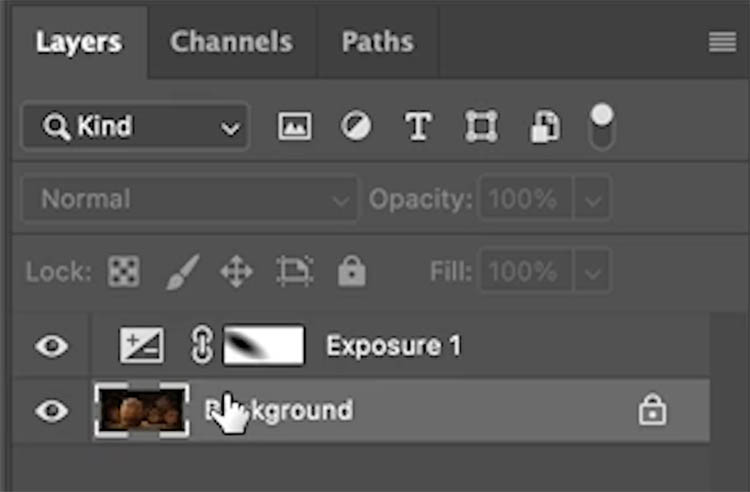Switch to the Paths tab
Image resolution: width=750 pixels, height=492 pixels.
point(378,42)
